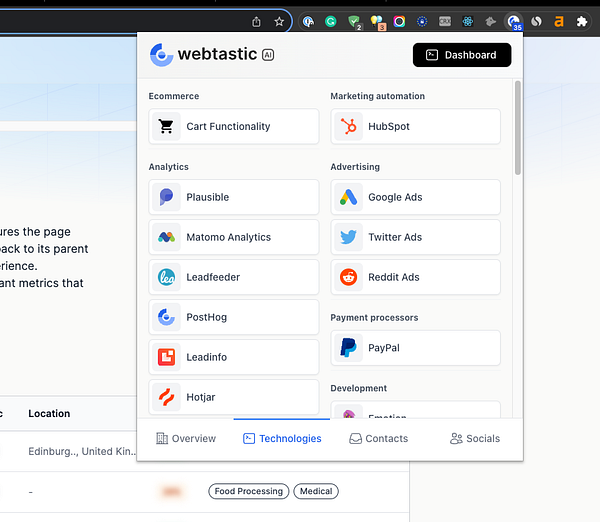Click the Matomo Analytics logo icon

166,237
